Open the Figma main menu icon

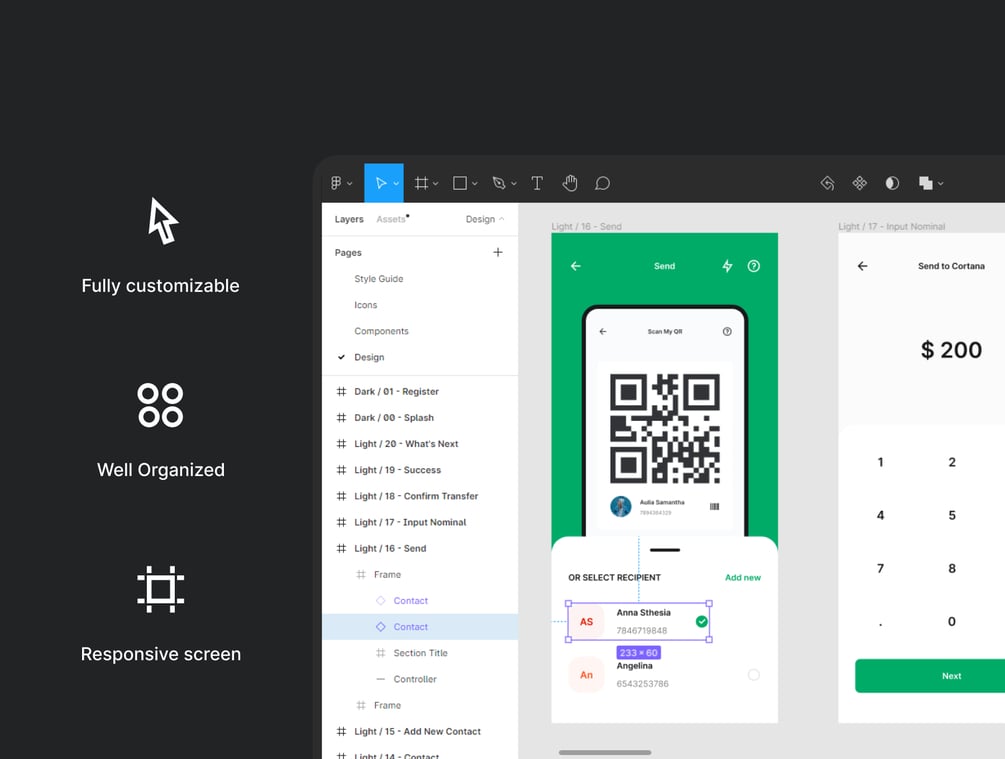coord(336,183)
